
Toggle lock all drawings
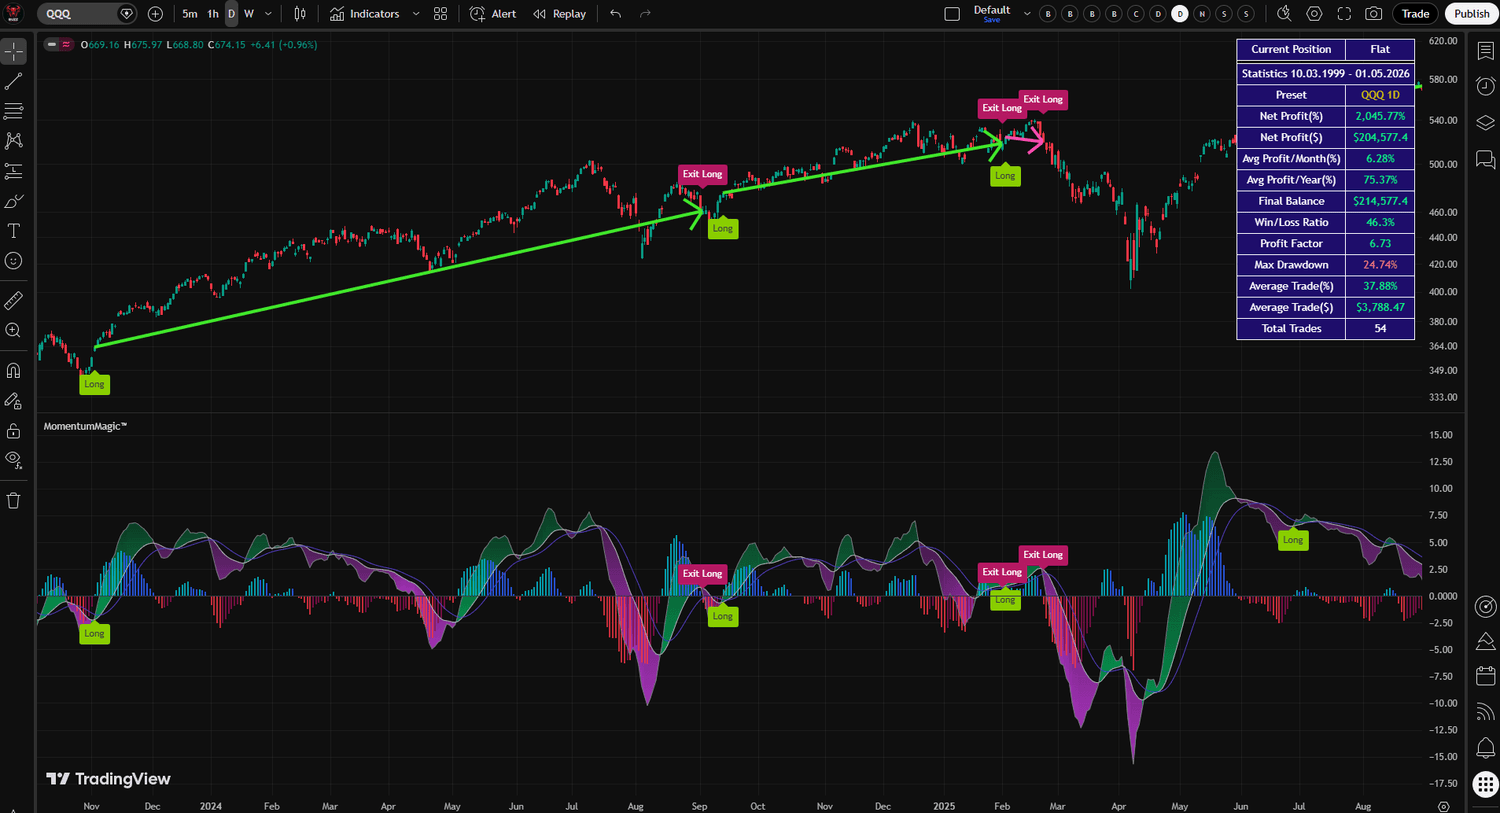[x=14, y=431]
